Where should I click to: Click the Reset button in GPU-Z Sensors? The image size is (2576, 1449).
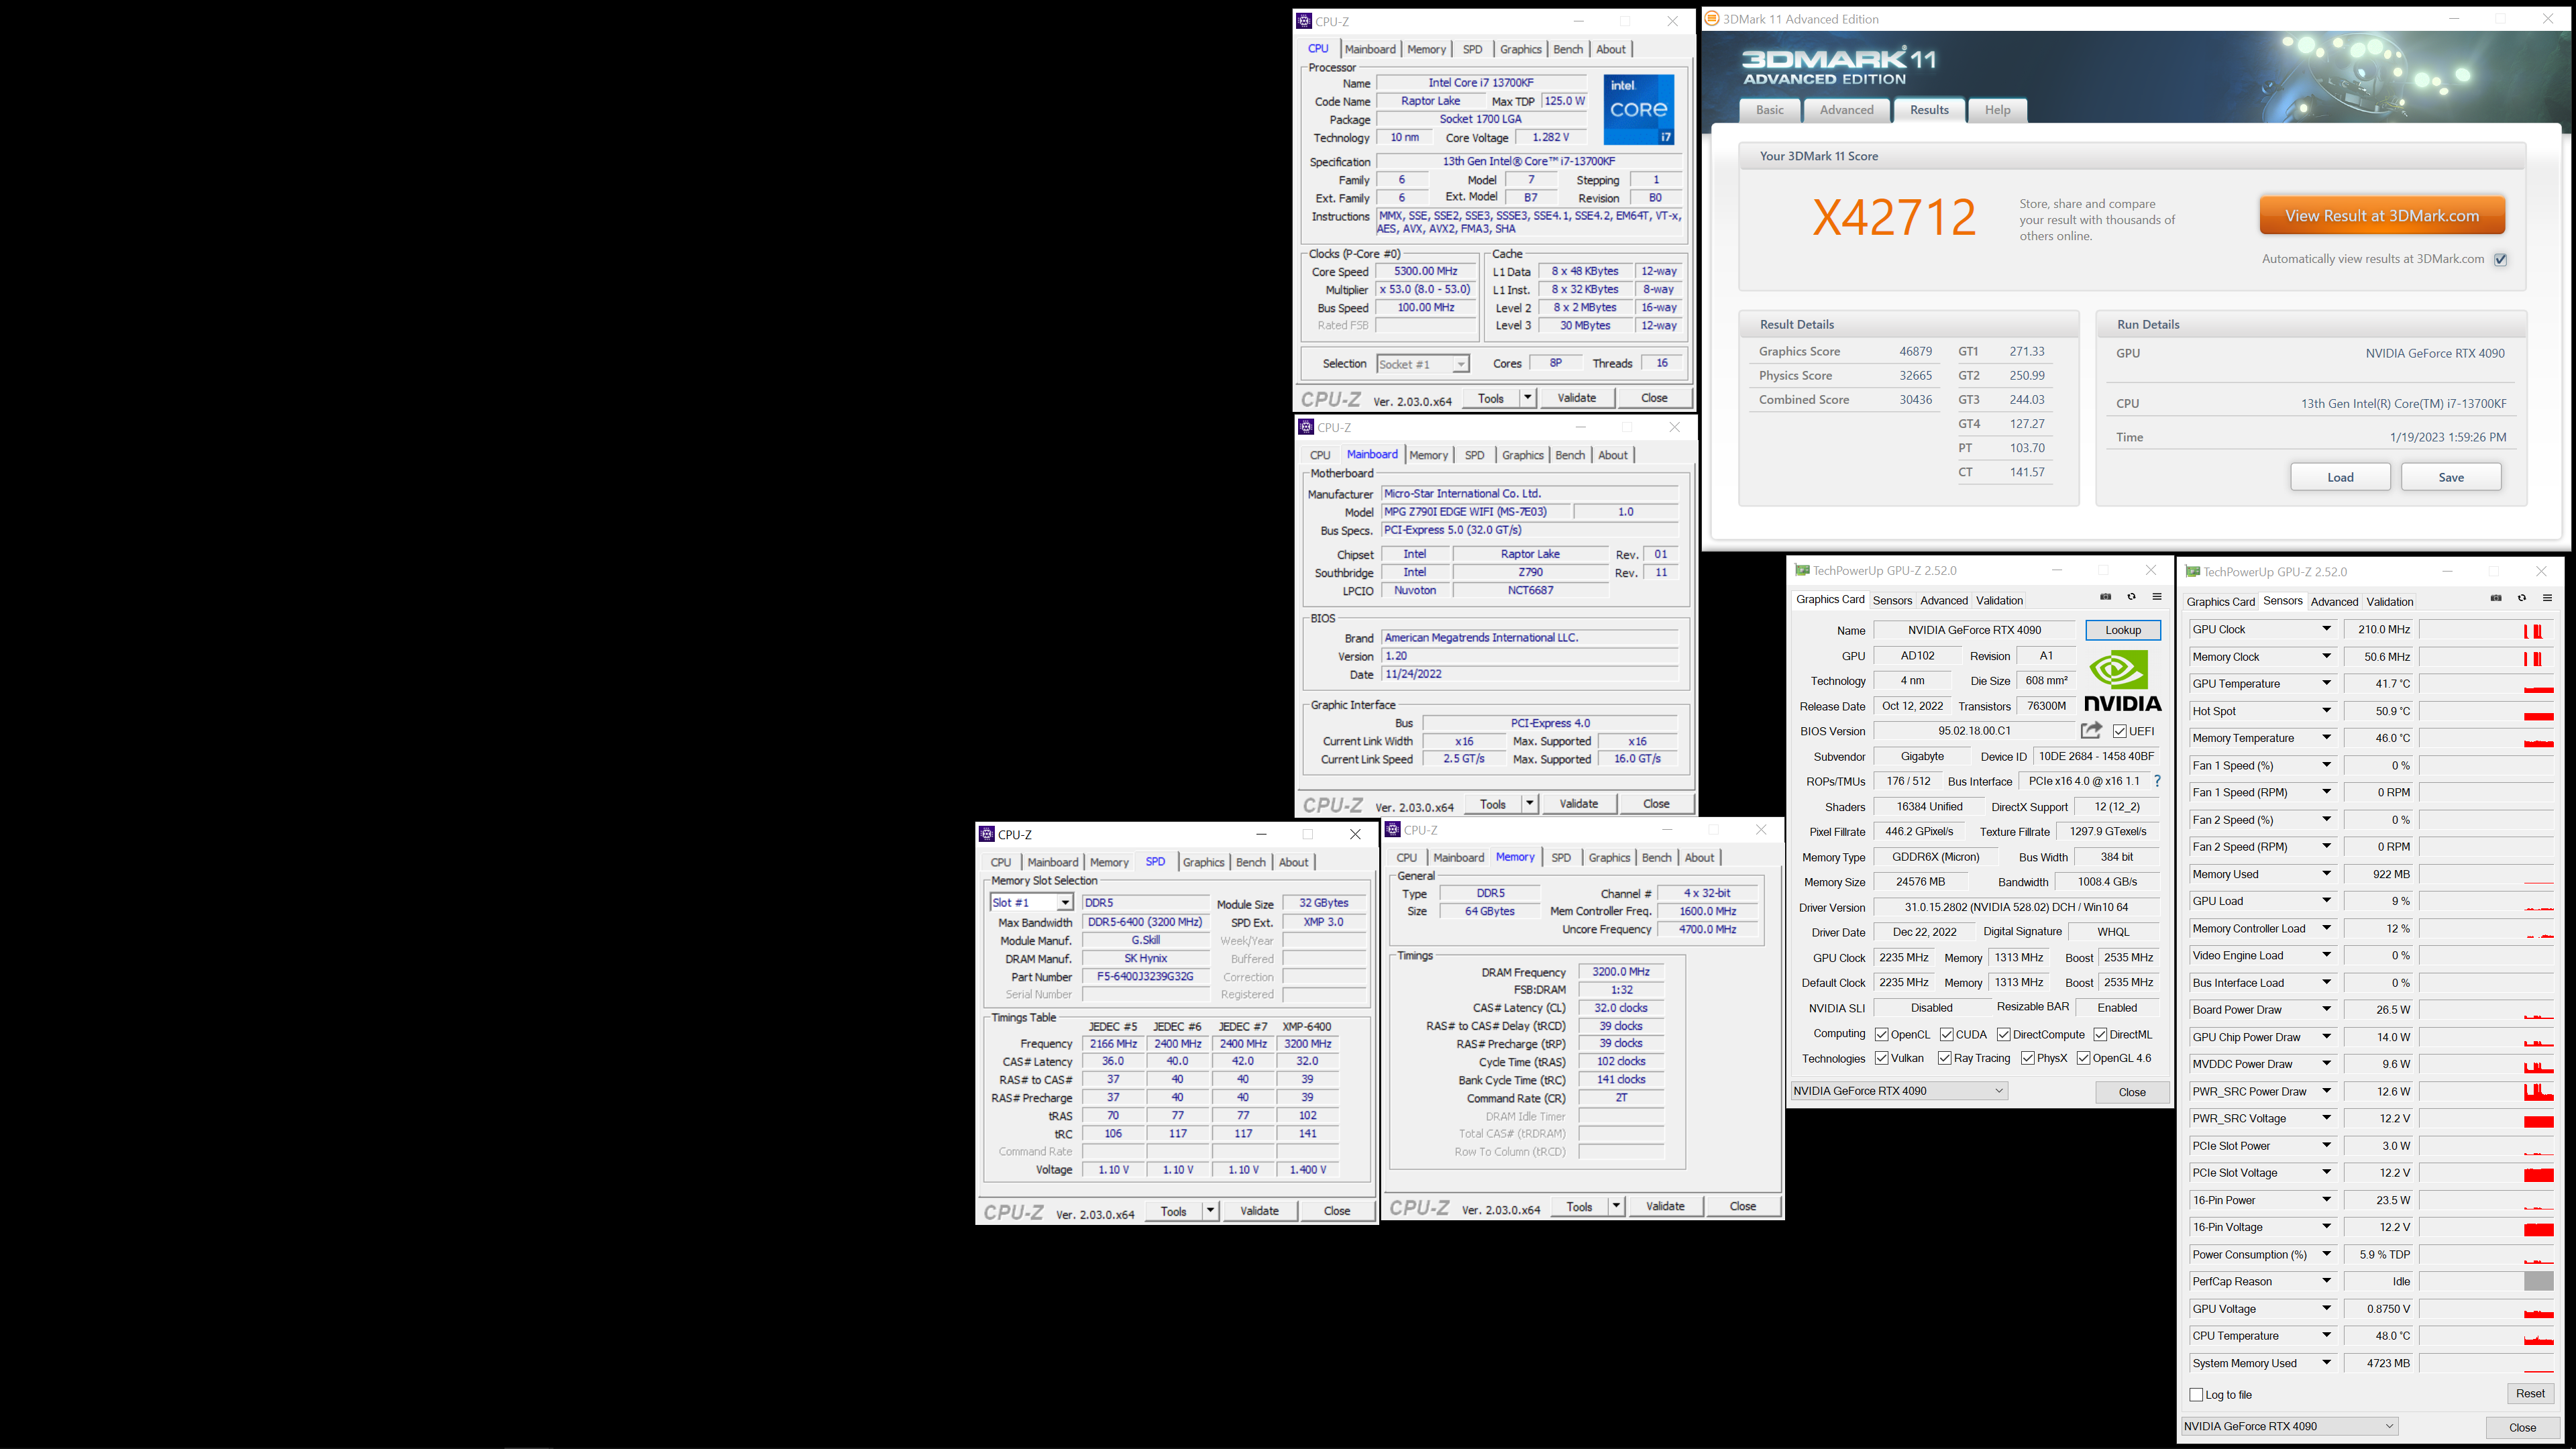[2530, 1394]
